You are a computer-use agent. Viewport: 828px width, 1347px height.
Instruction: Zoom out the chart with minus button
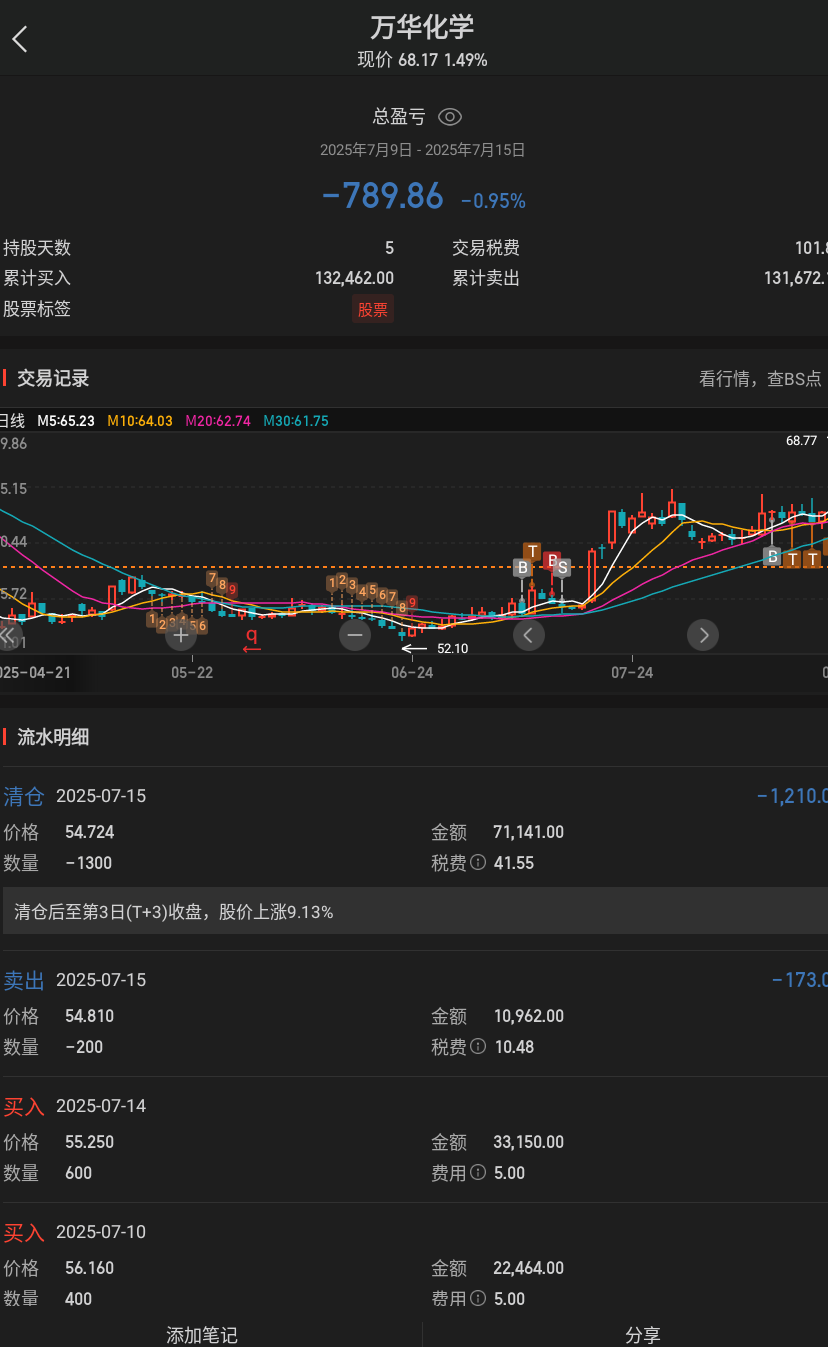point(354,634)
